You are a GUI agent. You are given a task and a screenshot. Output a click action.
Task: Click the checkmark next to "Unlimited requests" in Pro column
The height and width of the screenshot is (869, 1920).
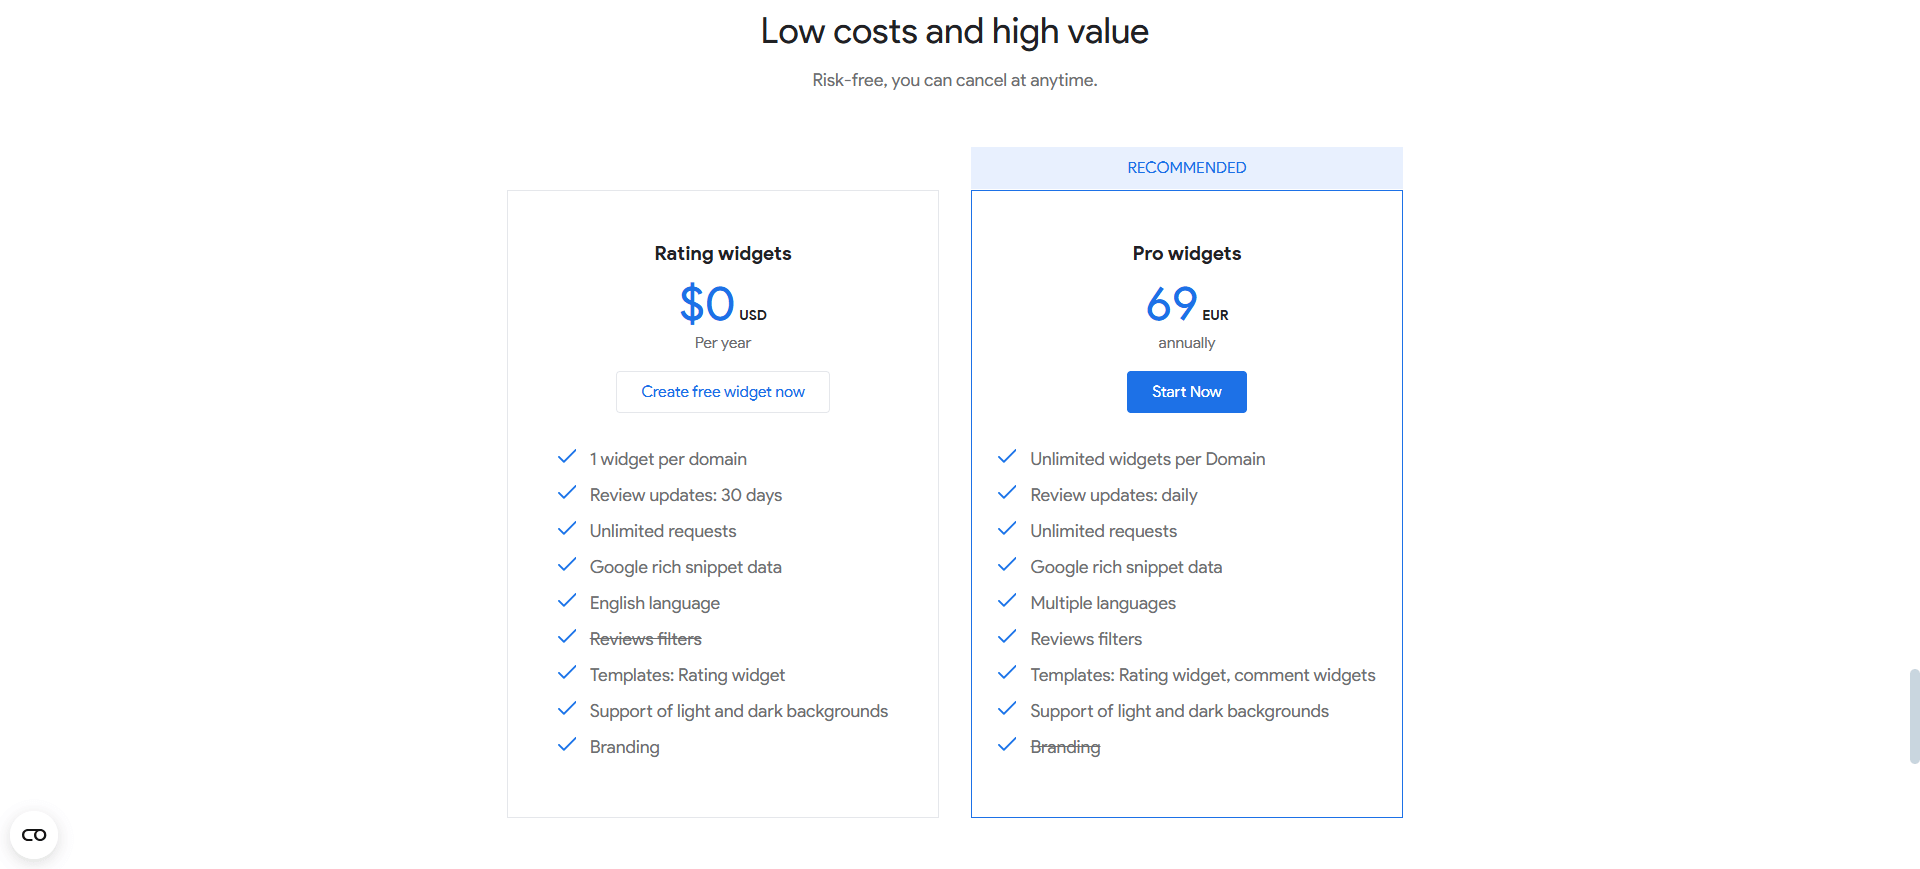point(1007,529)
